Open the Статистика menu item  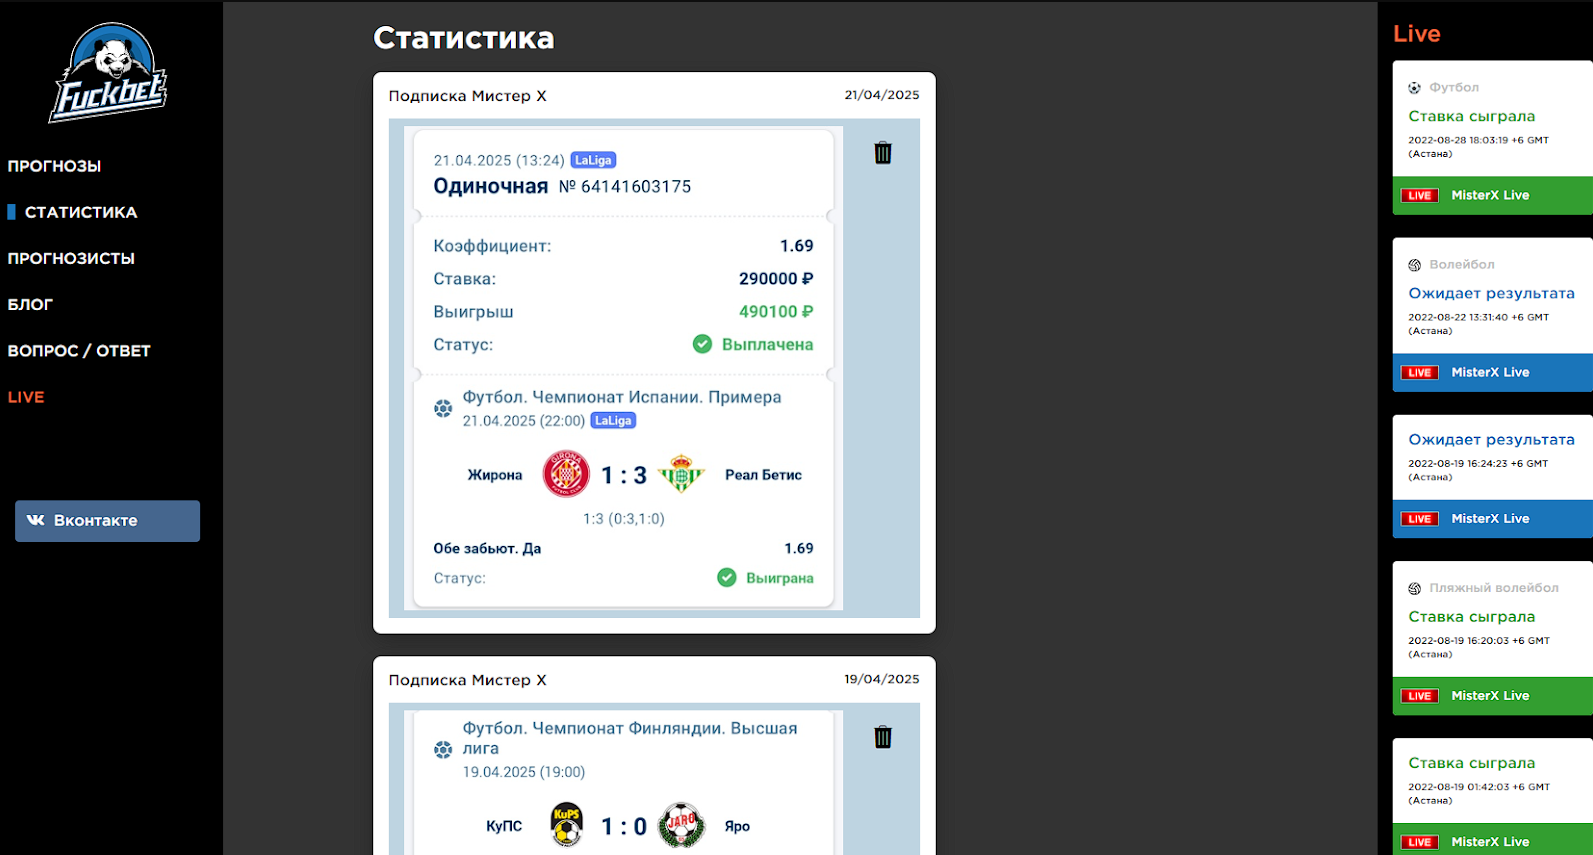tap(81, 212)
